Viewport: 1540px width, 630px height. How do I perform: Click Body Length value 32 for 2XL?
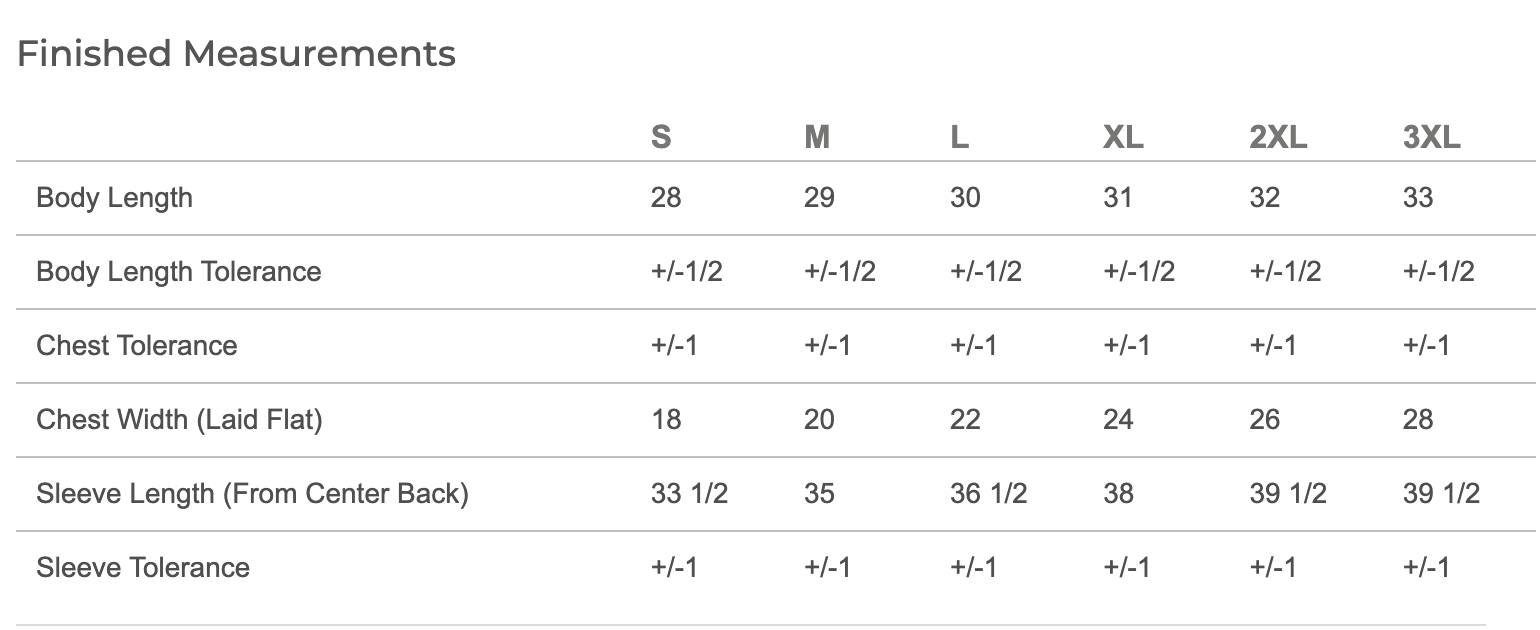pos(1265,198)
